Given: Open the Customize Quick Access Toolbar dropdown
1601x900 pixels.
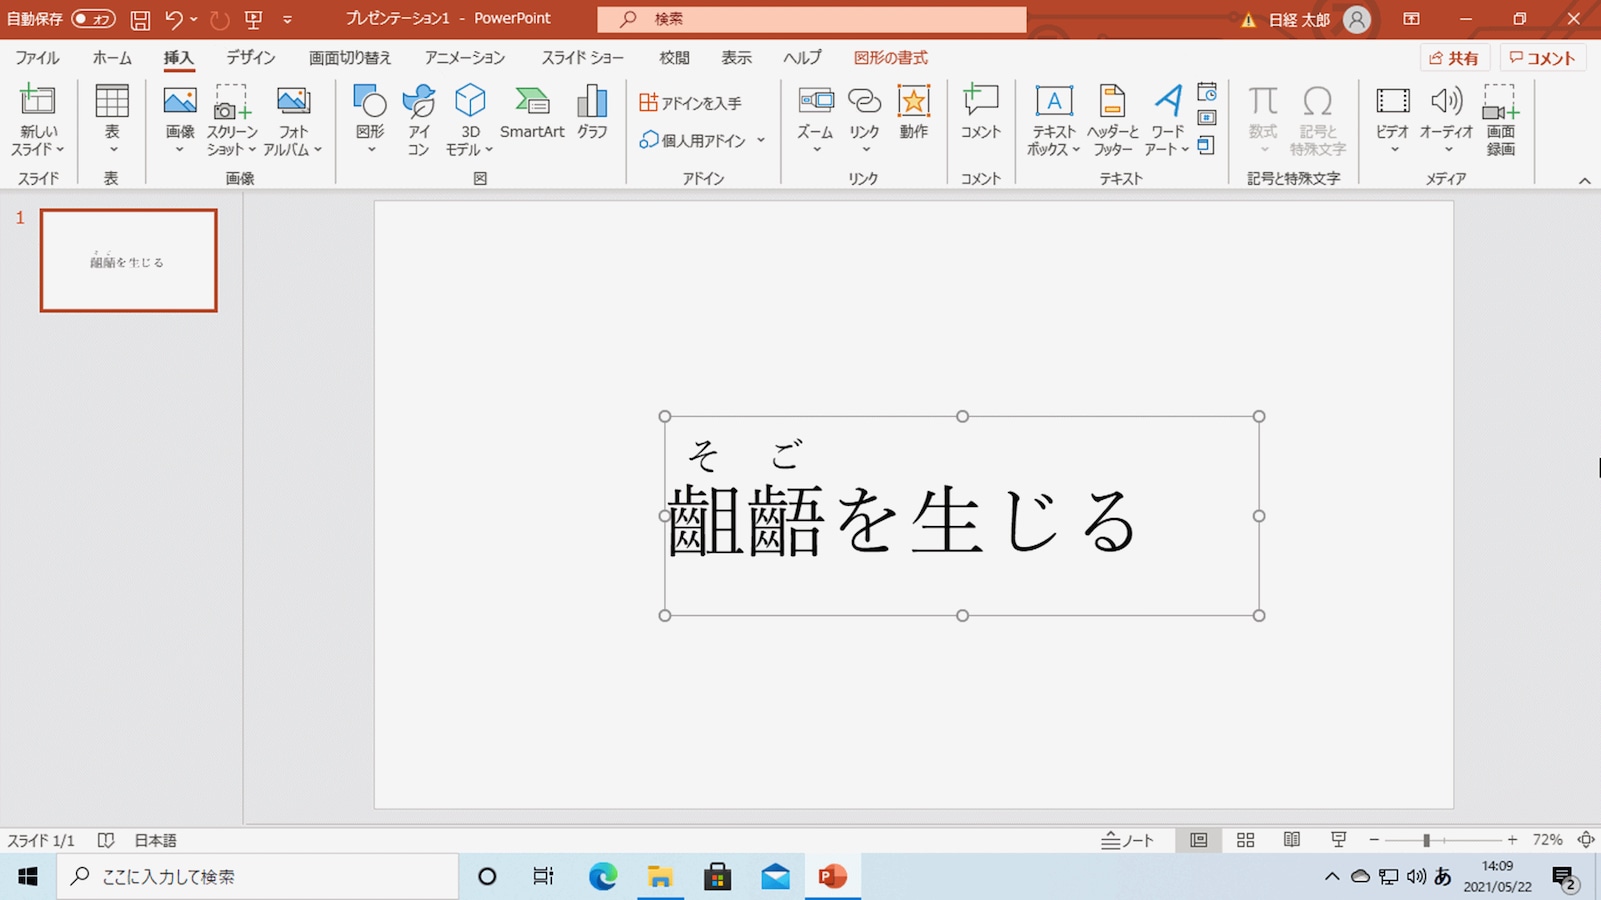Looking at the screenshot, I should pyautogui.click(x=287, y=19).
